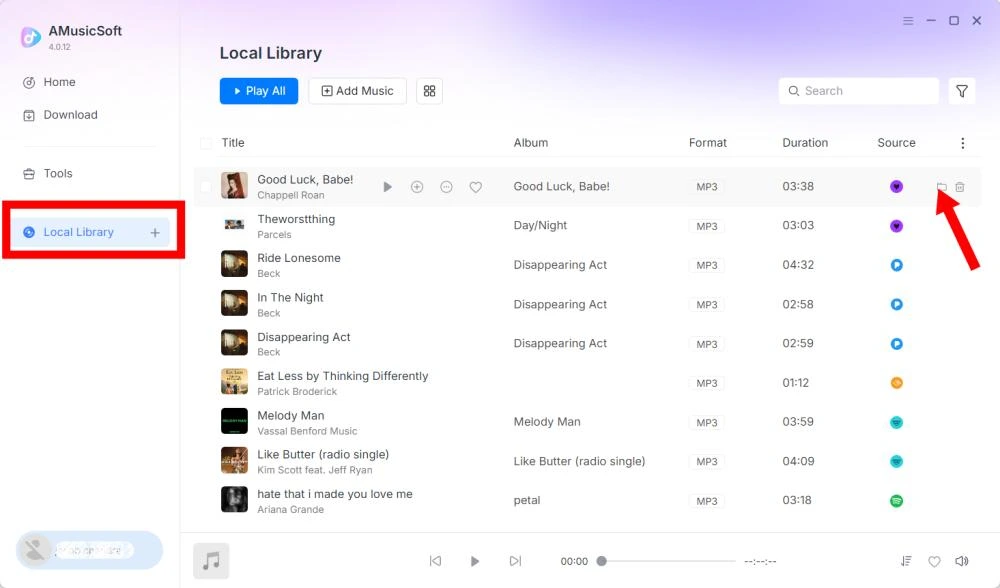Image resolution: width=1000 pixels, height=588 pixels.
Task: Click the Disappearing Act track's source icon
Action: [897, 344]
